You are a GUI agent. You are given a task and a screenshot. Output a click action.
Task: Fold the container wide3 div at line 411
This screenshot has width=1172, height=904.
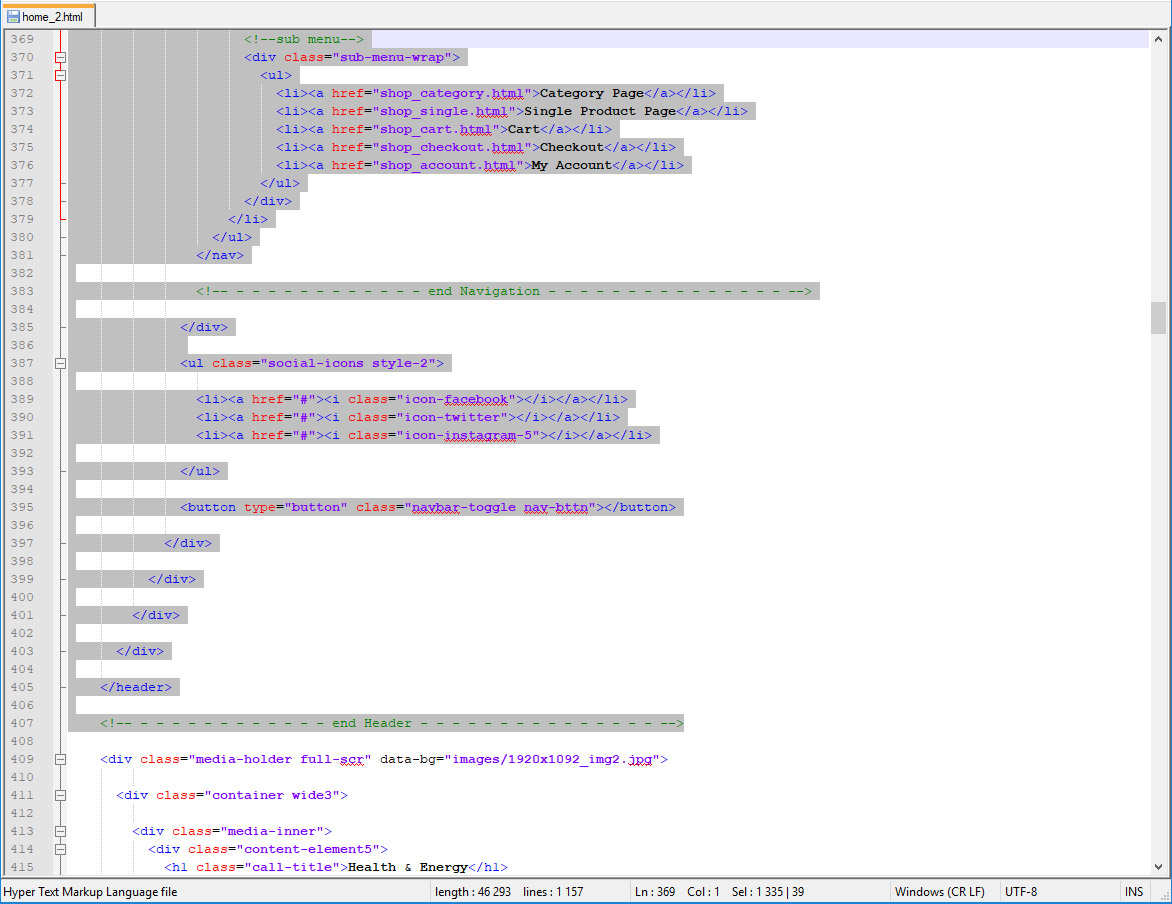click(x=60, y=795)
